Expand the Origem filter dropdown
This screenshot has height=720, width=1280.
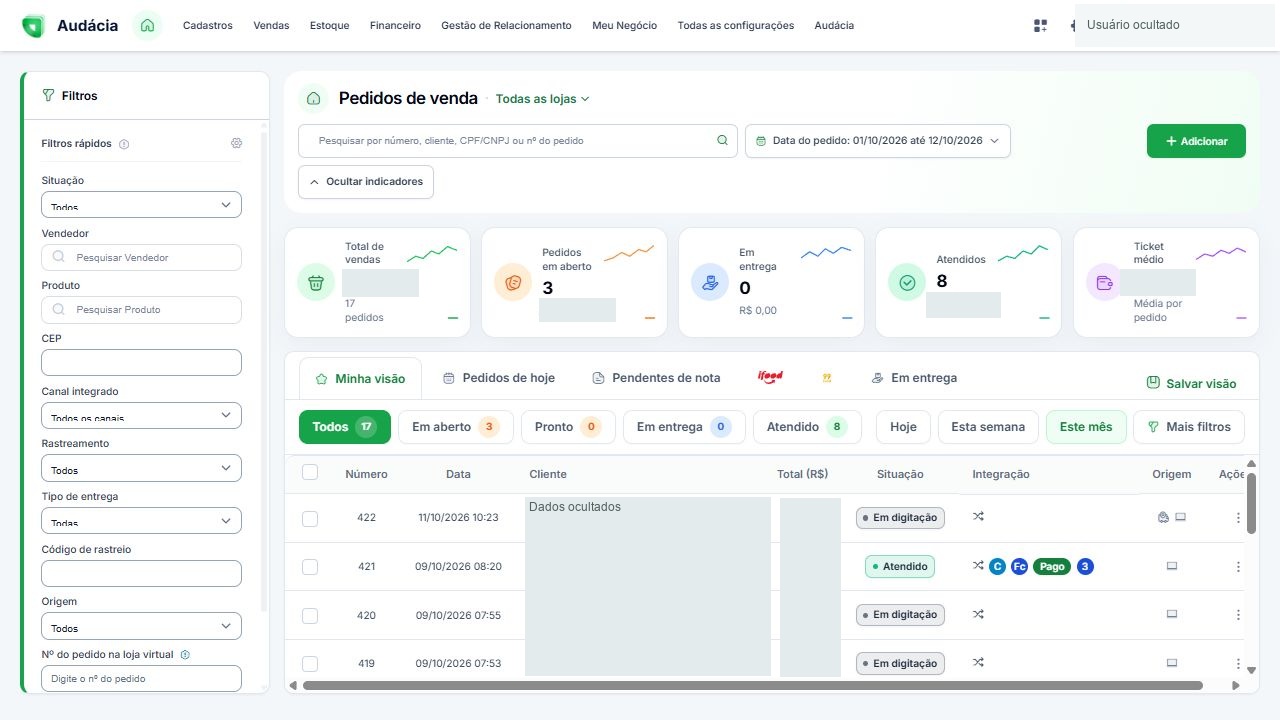point(141,626)
